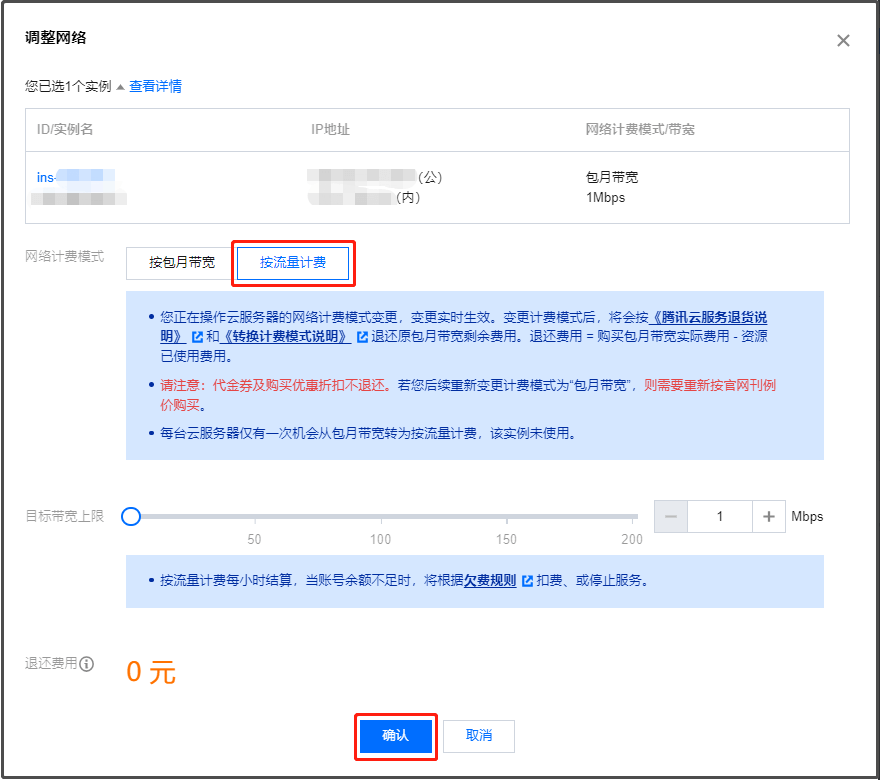Focus the Mbps bandwidth value field

(x=719, y=516)
